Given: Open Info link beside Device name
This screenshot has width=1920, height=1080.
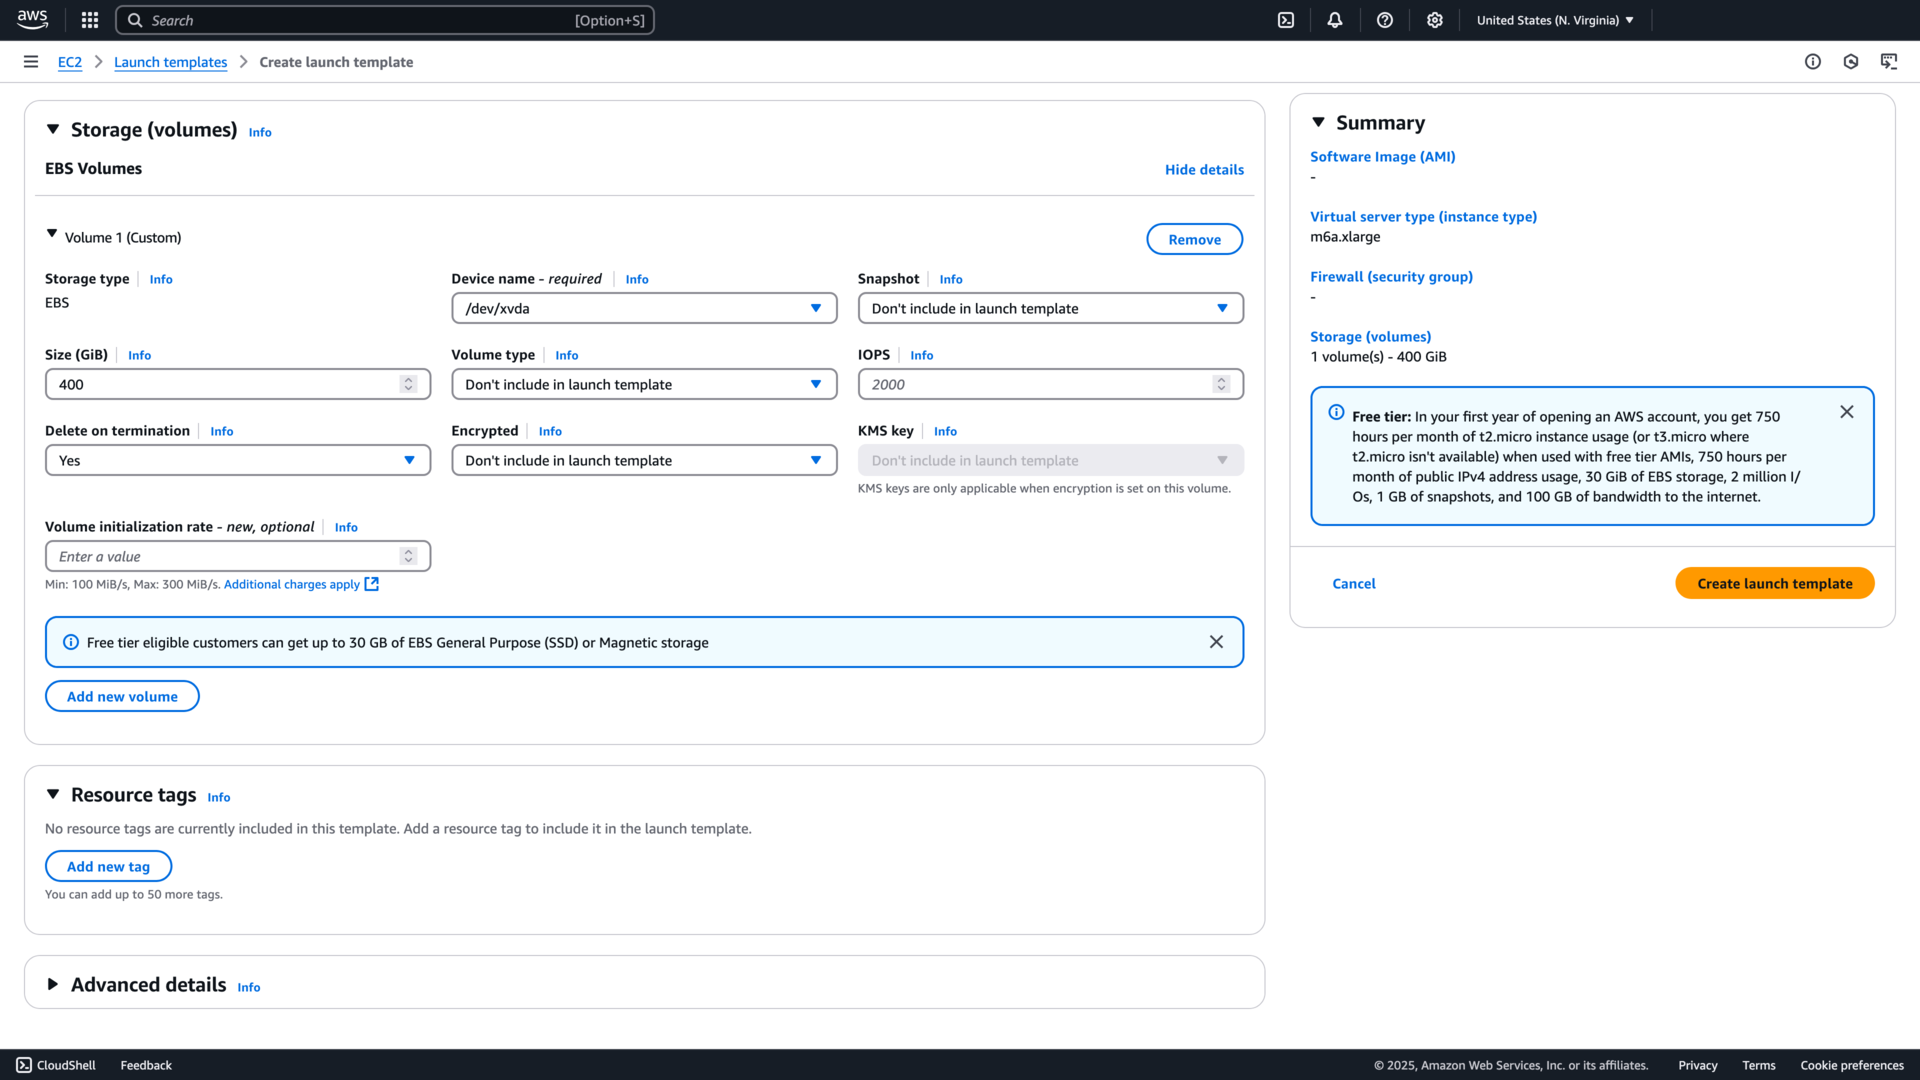Looking at the screenshot, I should (x=637, y=279).
